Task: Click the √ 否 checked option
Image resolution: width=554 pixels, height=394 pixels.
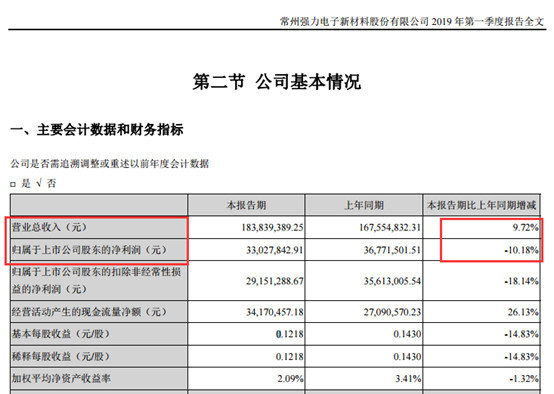Action: point(46,183)
